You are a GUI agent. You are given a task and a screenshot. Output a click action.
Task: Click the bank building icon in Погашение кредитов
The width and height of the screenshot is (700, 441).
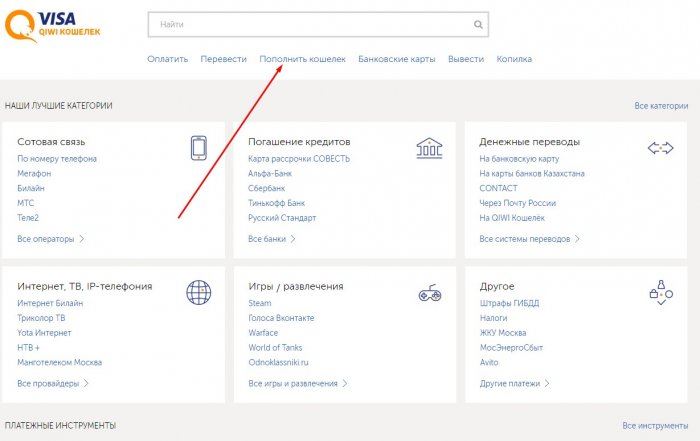(429, 148)
